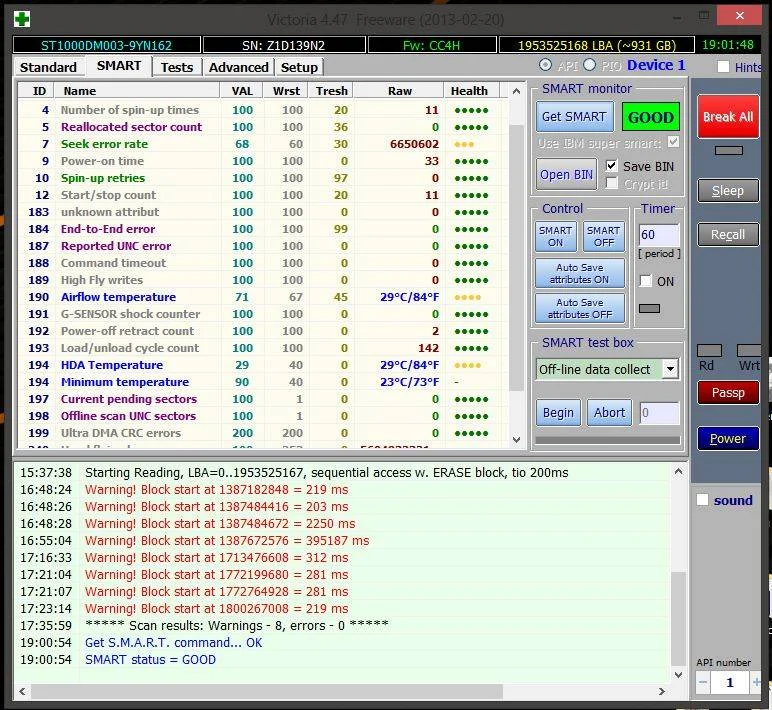Click the Passp button

pyautogui.click(x=728, y=392)
